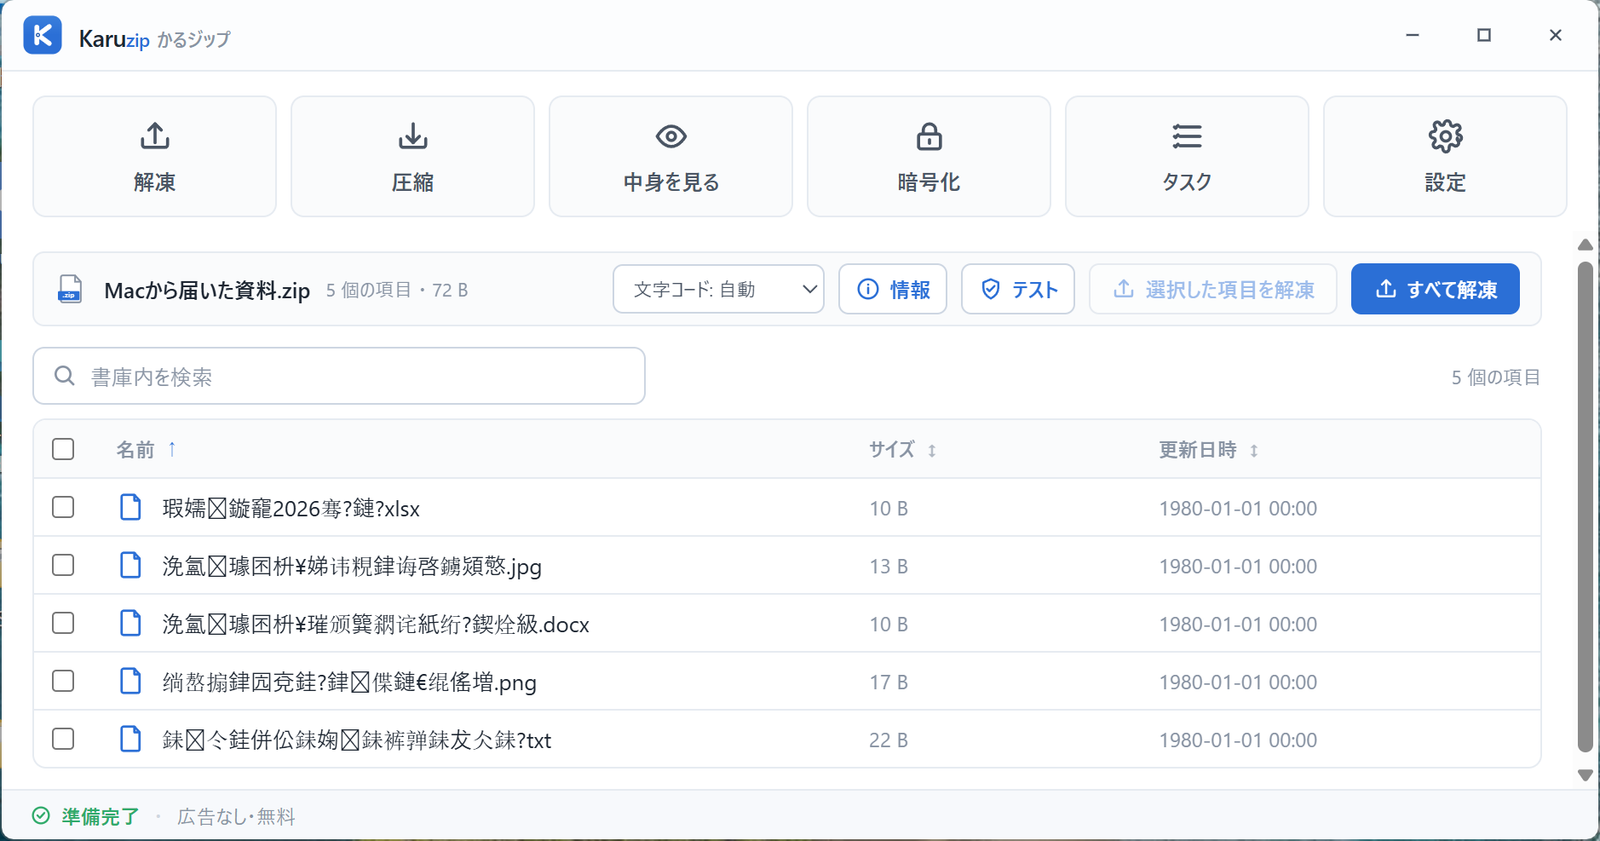Select the file name ending in .png
The image size is (1600, 841).
[x=349, y=682]
